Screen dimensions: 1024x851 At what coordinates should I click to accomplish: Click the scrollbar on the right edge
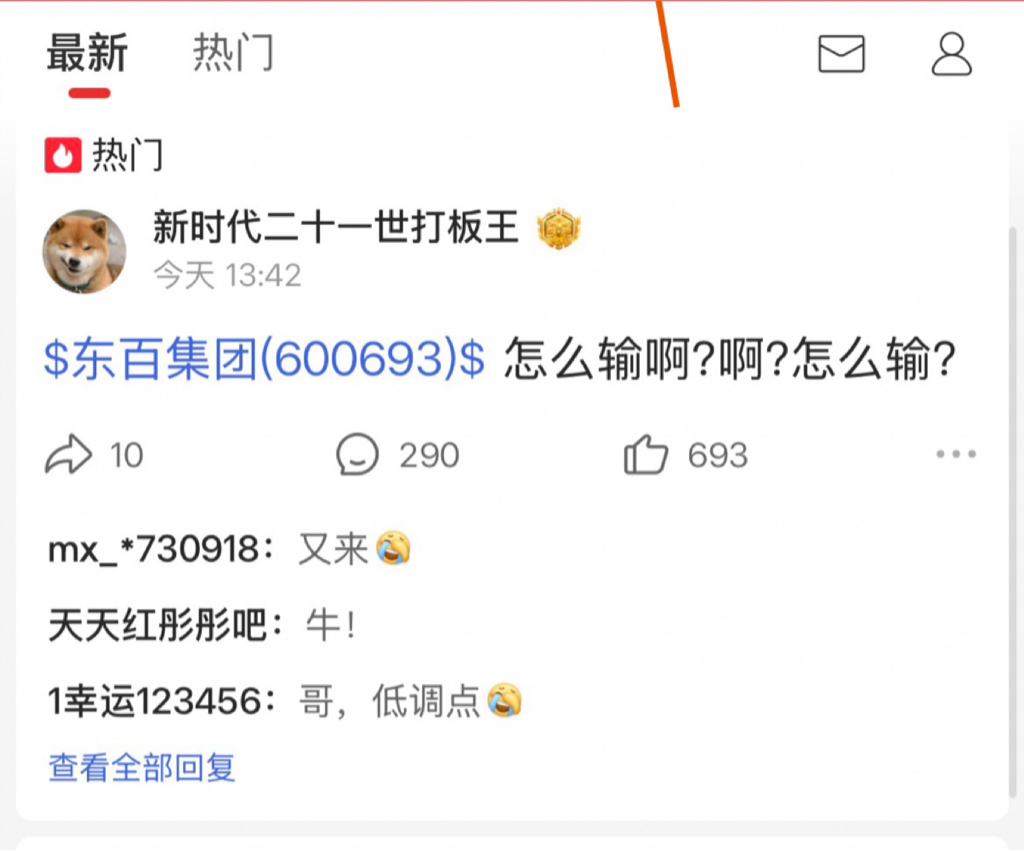(x=1013, y=513)
